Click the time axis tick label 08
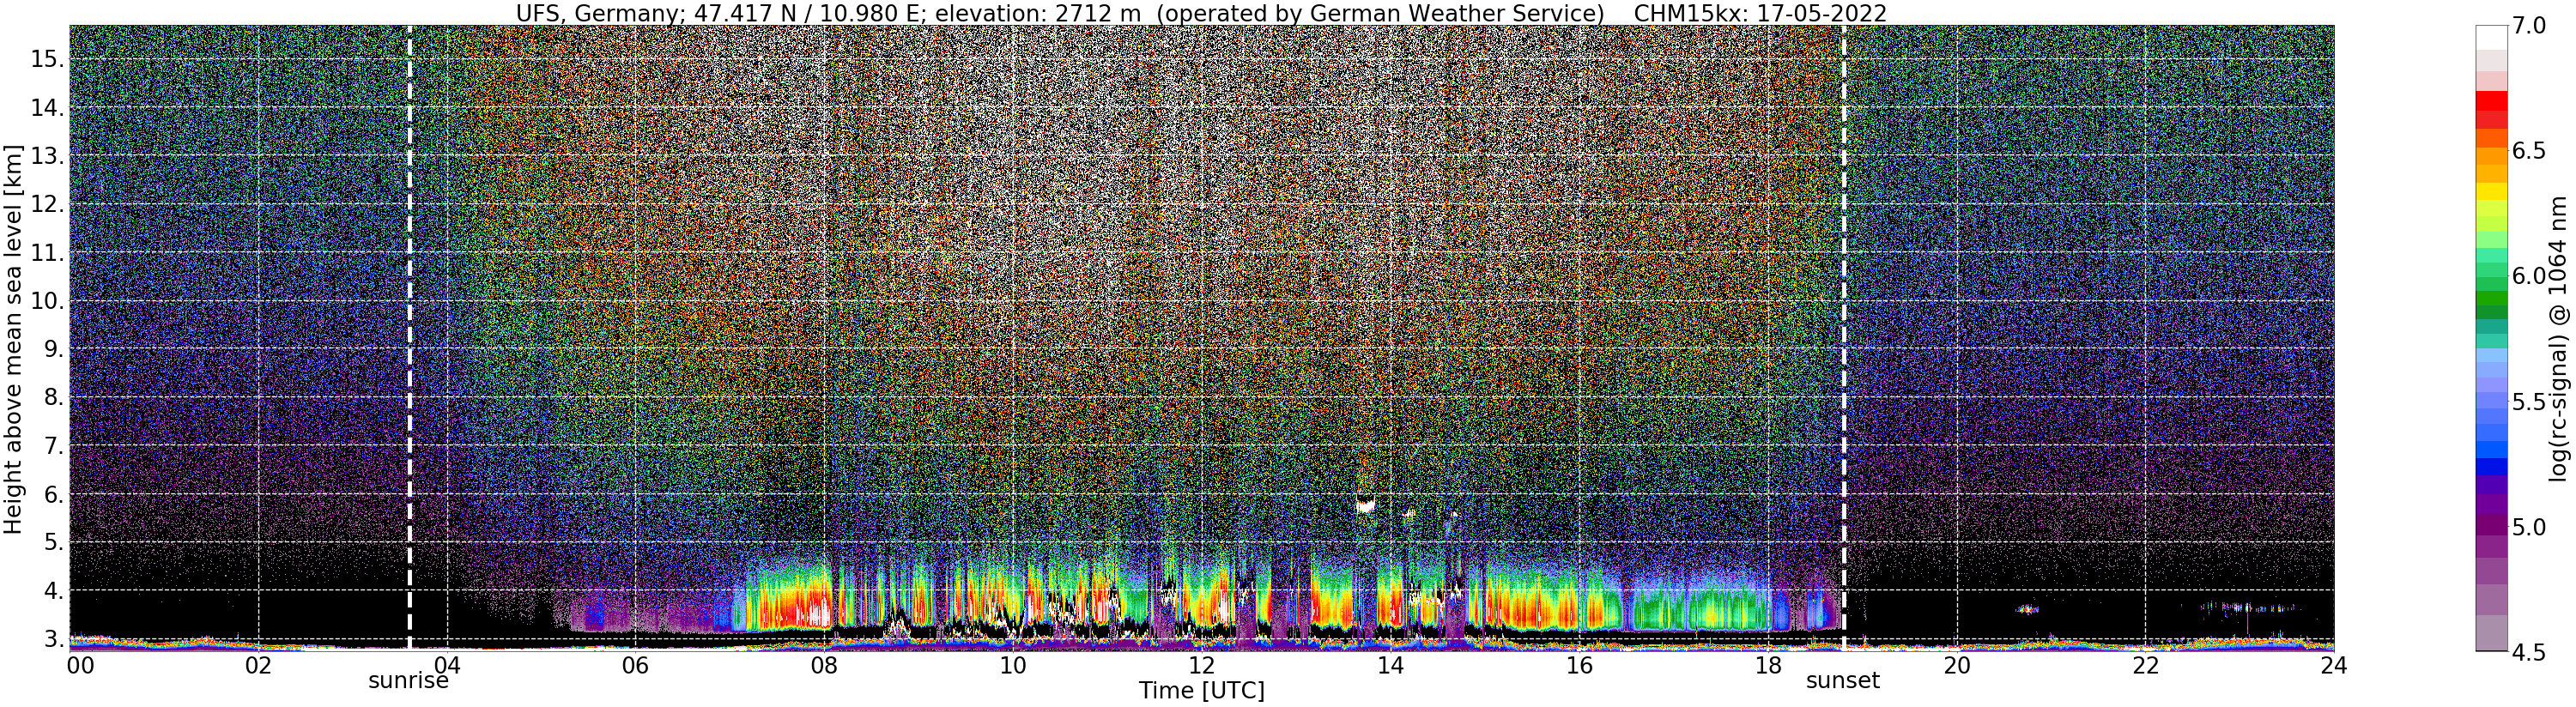 [x=824, y=665]
